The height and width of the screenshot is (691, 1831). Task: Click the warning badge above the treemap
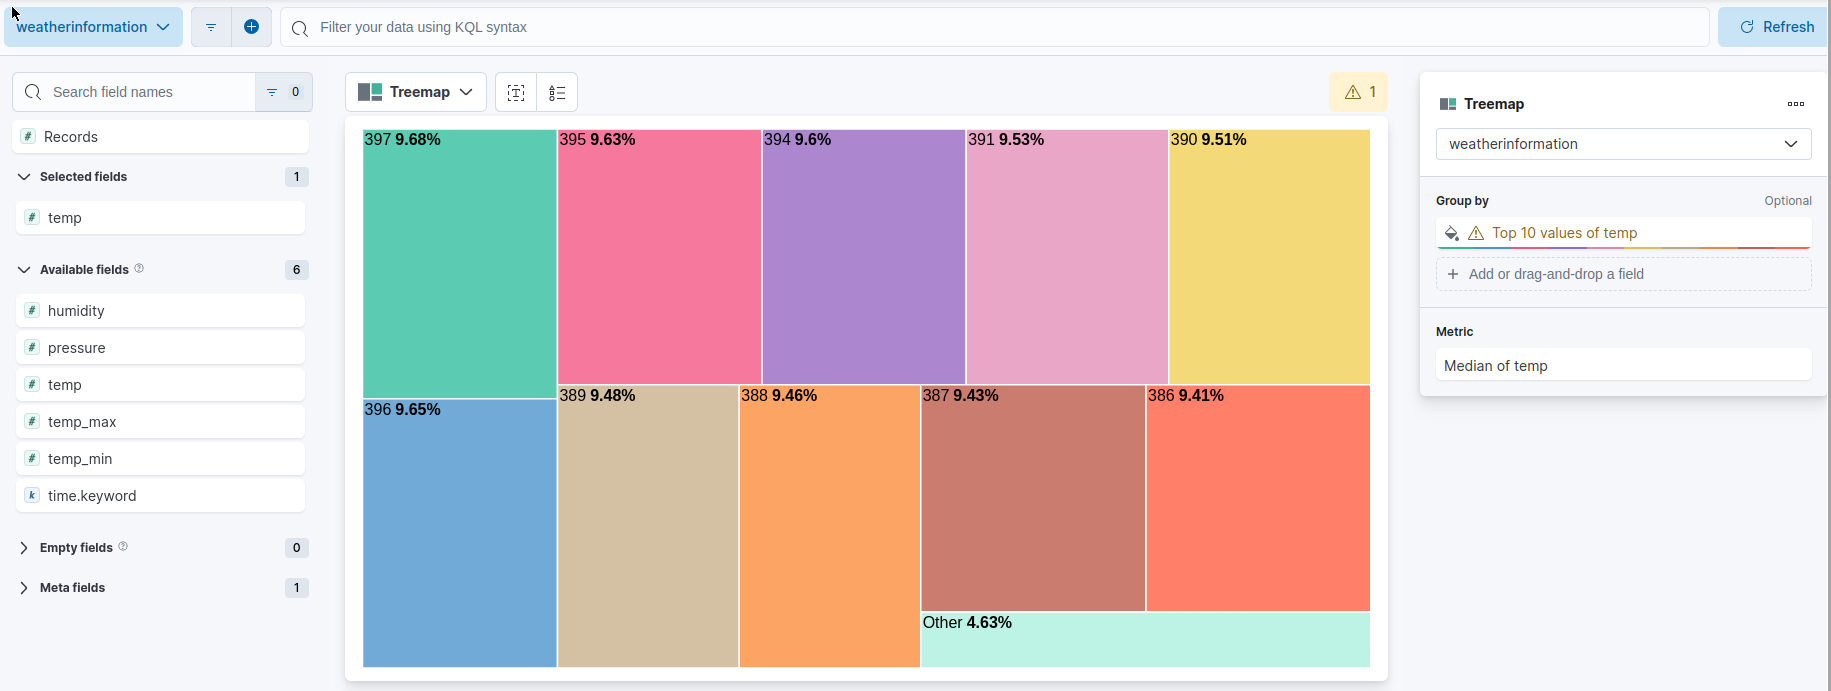pyautogui.click(x=1358, y=91)
